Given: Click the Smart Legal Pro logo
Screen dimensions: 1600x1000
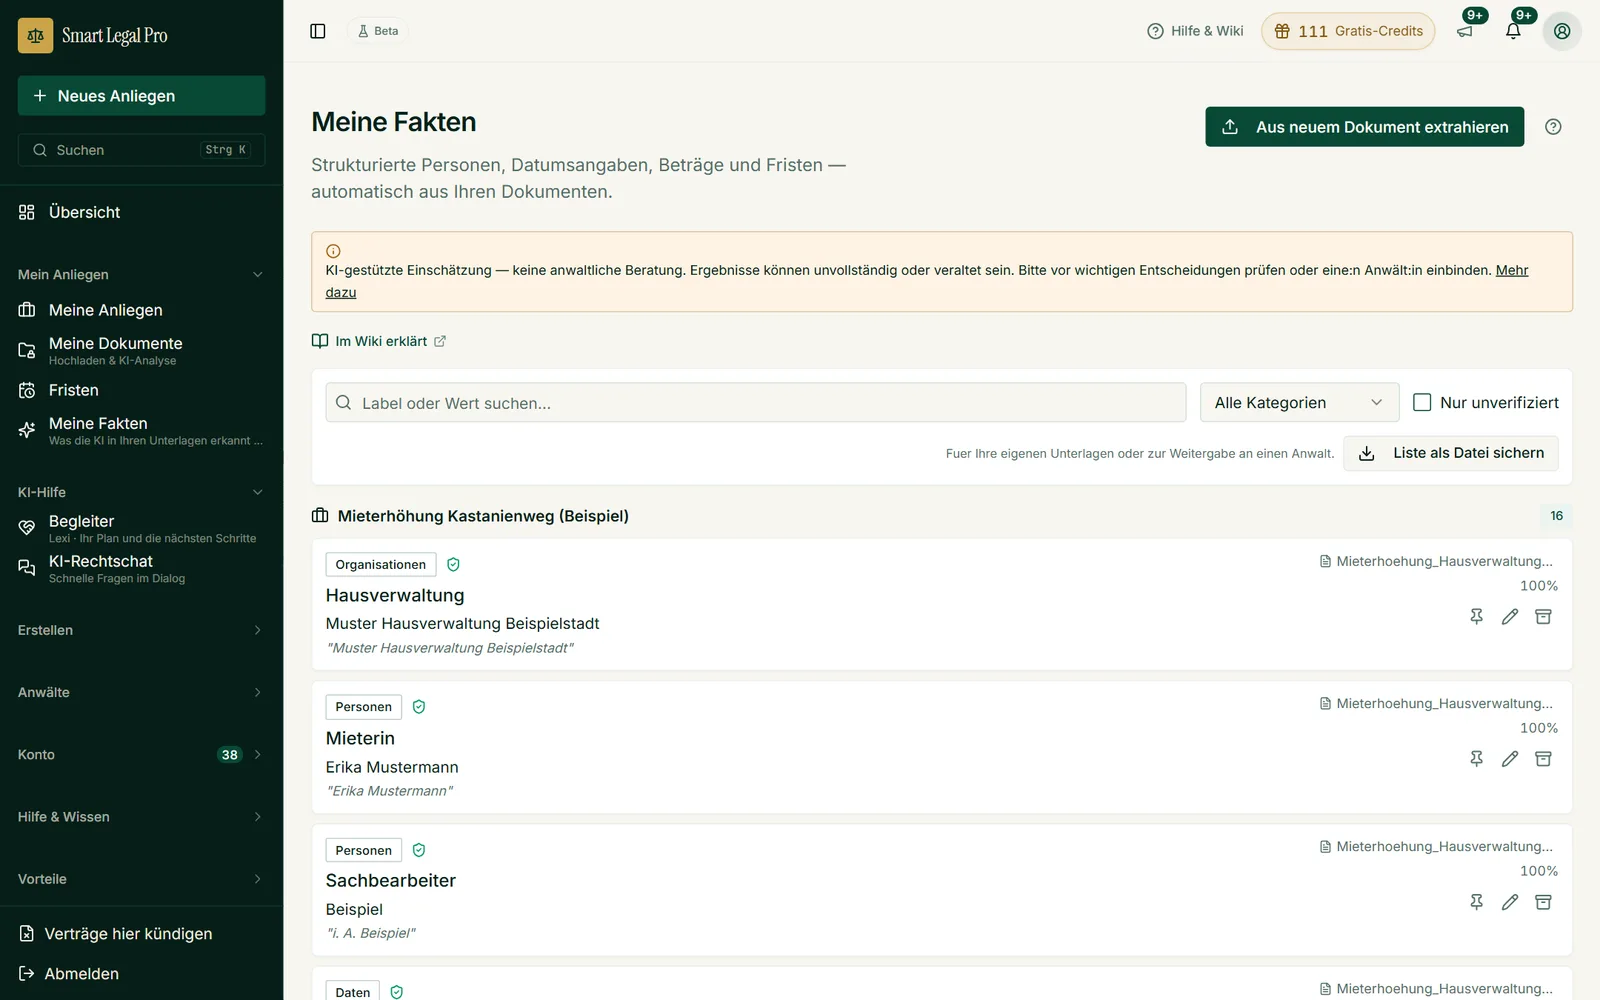Looking at the screenshot, I should tap(93, 36).
